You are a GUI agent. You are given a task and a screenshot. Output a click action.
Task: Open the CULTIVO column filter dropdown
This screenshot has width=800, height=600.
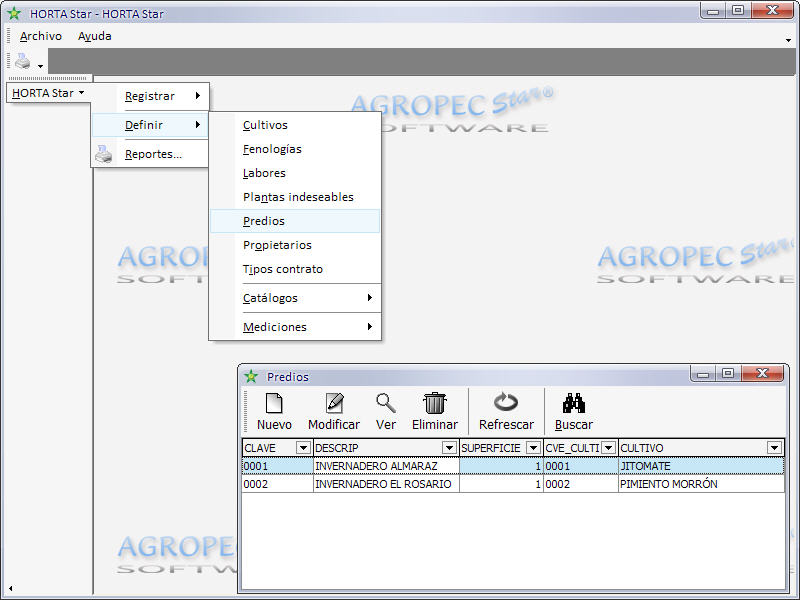[x=774, y=448]
